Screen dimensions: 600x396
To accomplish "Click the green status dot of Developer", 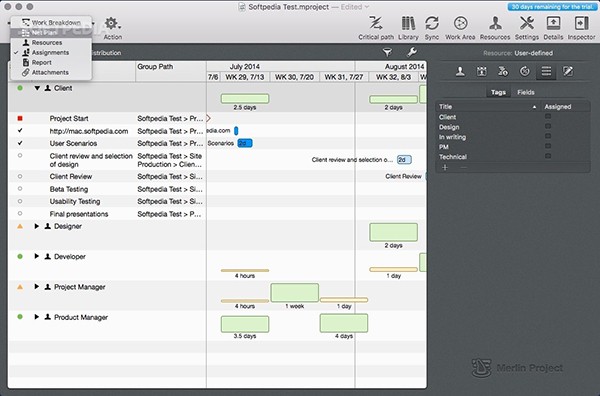I will tap(20, 256).
